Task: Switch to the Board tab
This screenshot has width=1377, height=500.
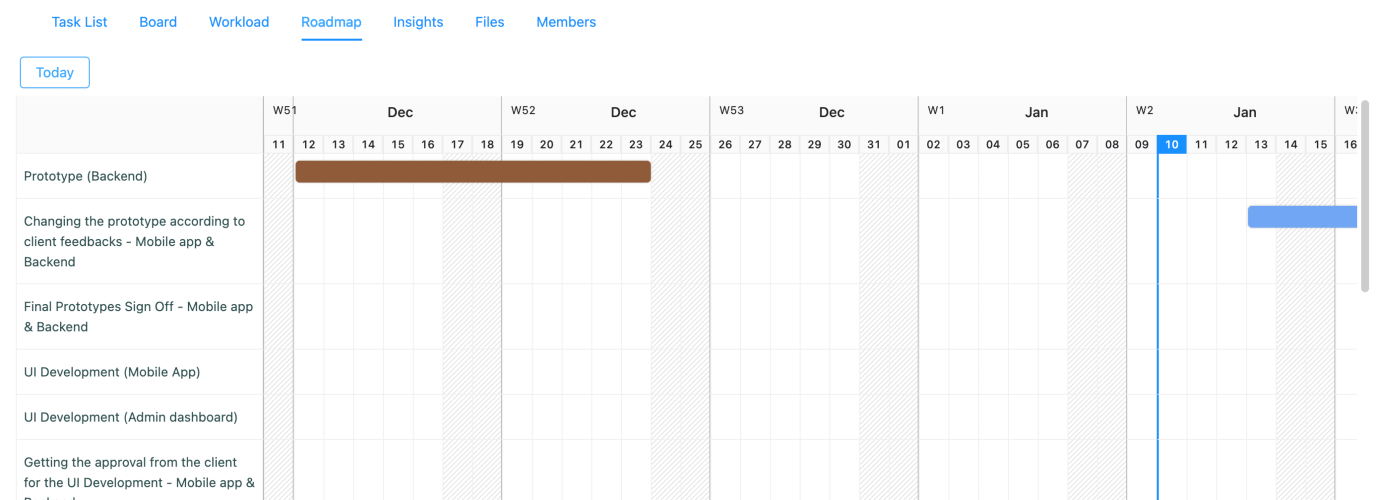Action: coord(158,22)
